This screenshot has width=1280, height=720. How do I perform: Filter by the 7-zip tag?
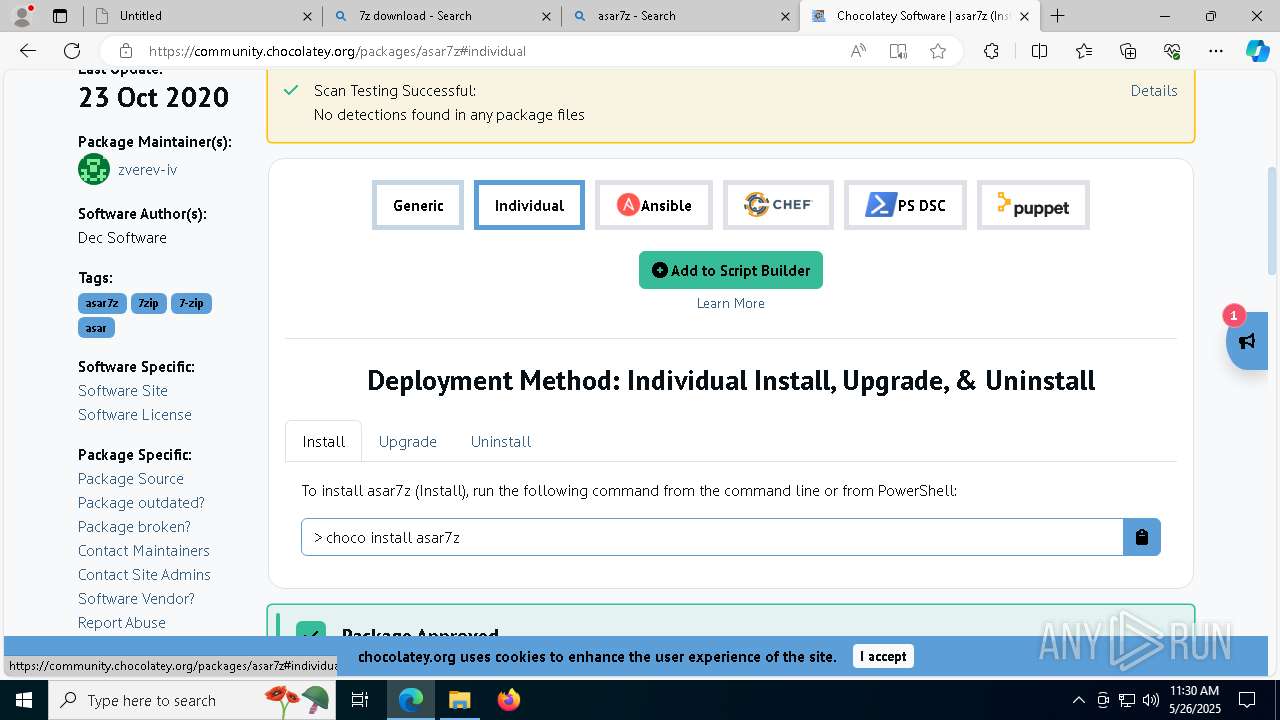pos(191,303)
